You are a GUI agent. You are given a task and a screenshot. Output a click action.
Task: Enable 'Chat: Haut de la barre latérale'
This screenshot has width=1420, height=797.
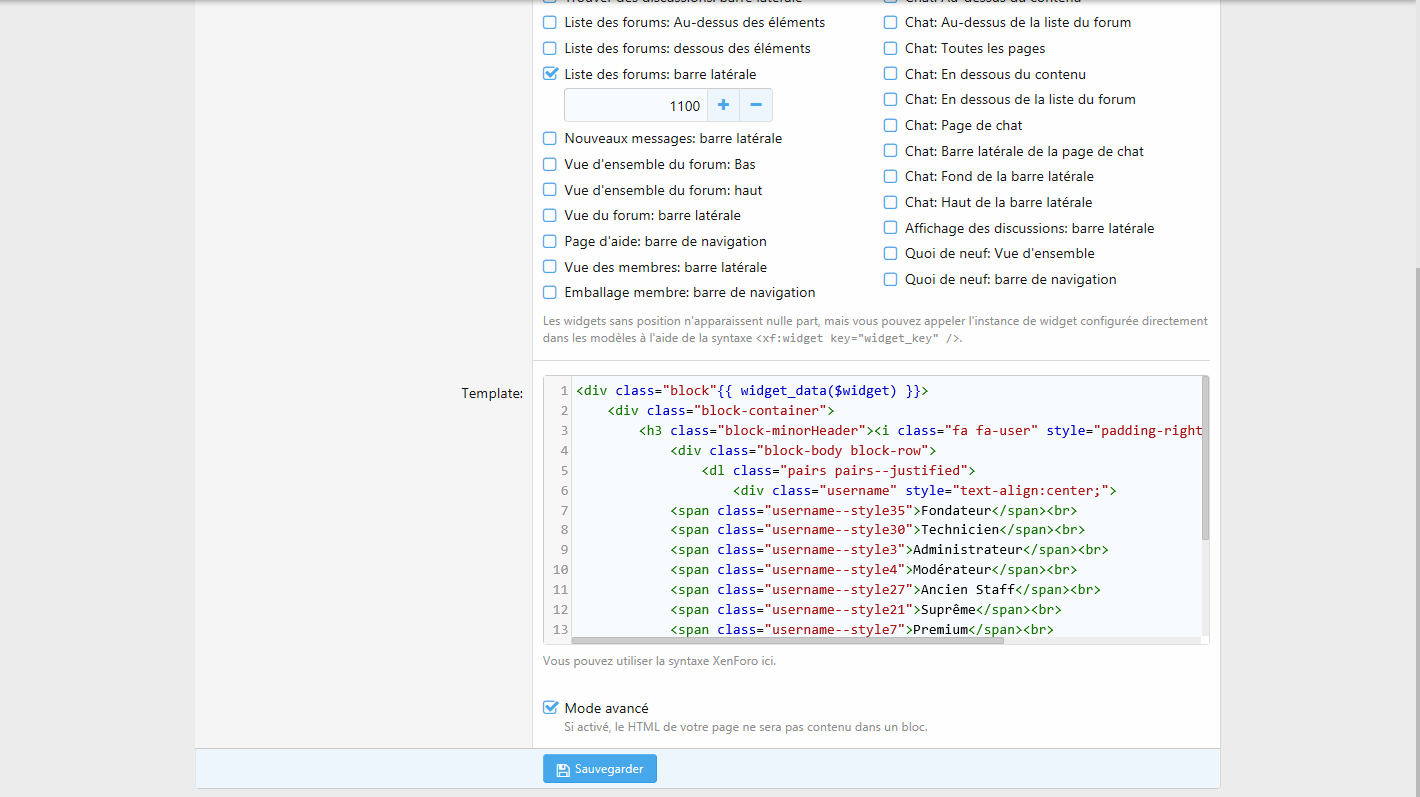(x=891, y=202)
